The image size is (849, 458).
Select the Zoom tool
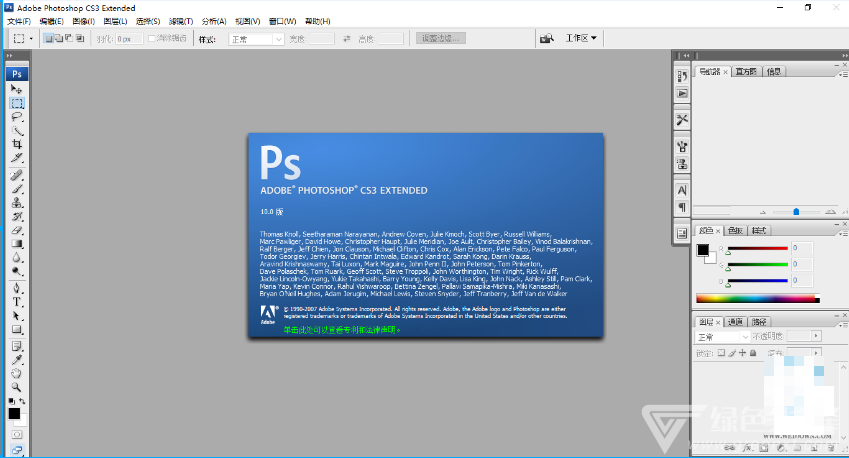[17, 387]
